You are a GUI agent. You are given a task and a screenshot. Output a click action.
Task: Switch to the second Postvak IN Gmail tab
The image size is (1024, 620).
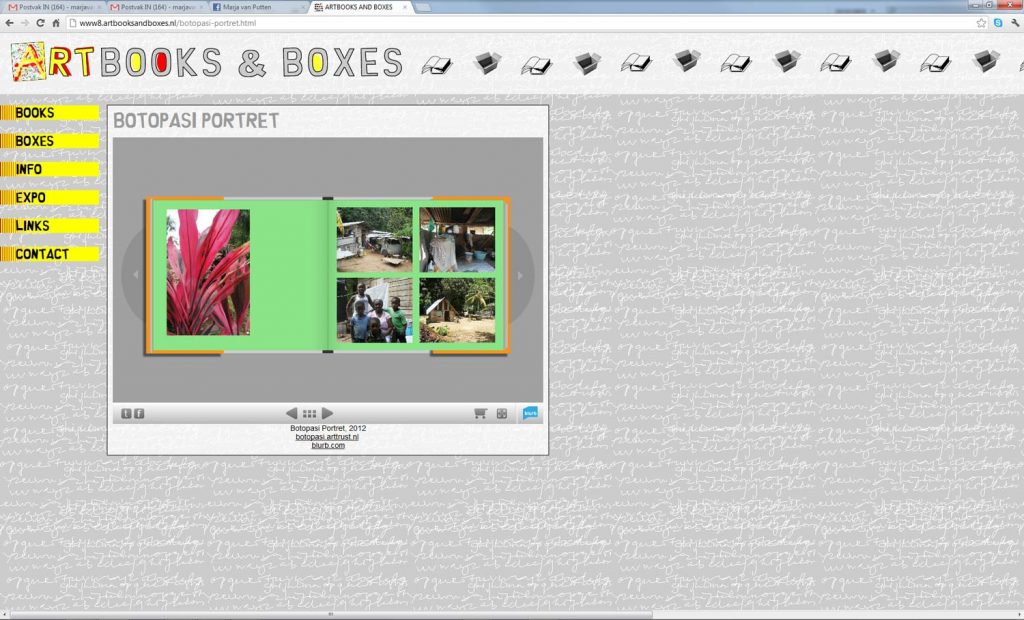(157, 7)
